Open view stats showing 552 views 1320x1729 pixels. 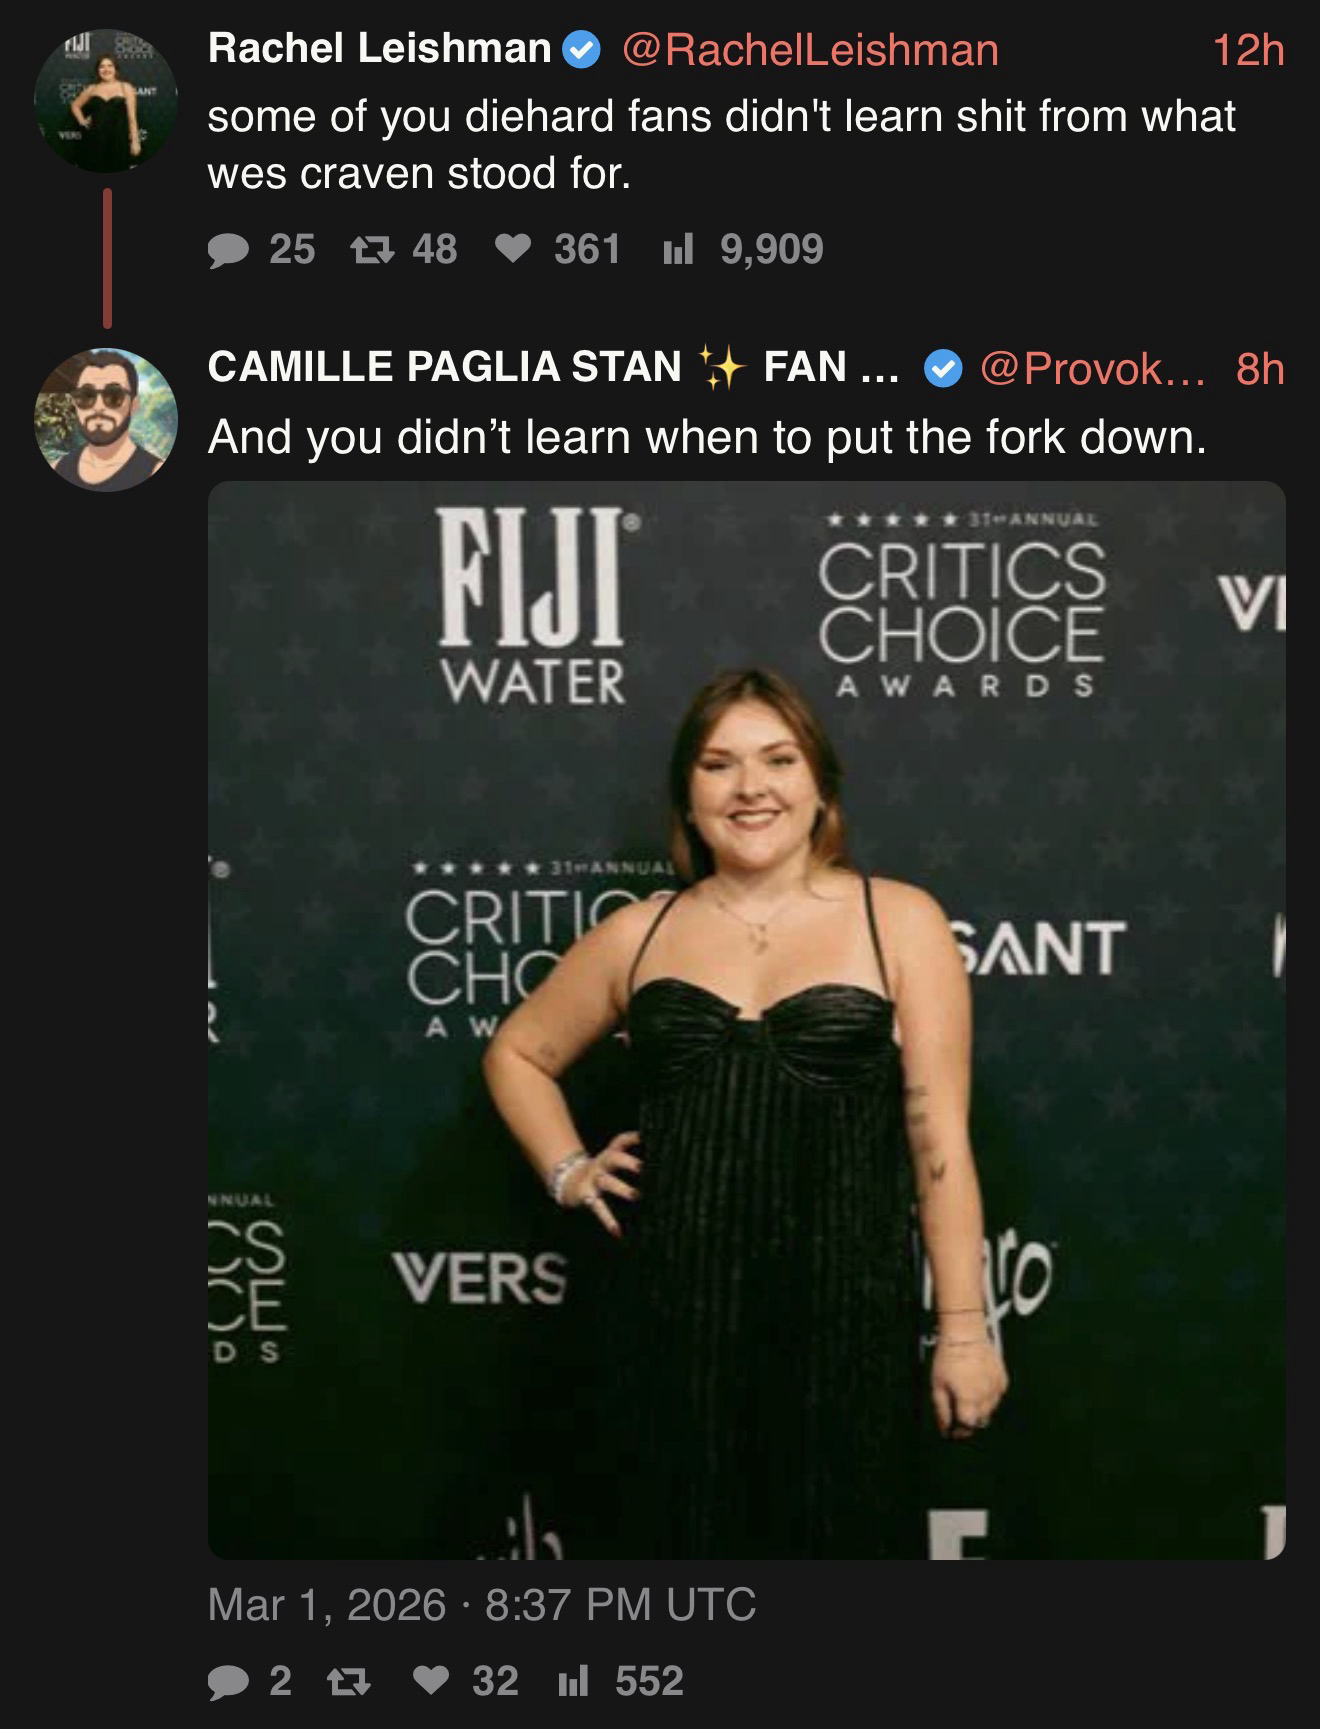(x=574, y=1682)
